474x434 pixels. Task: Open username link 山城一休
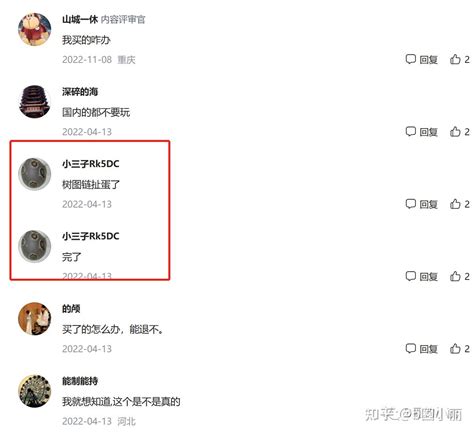[80, 19]
